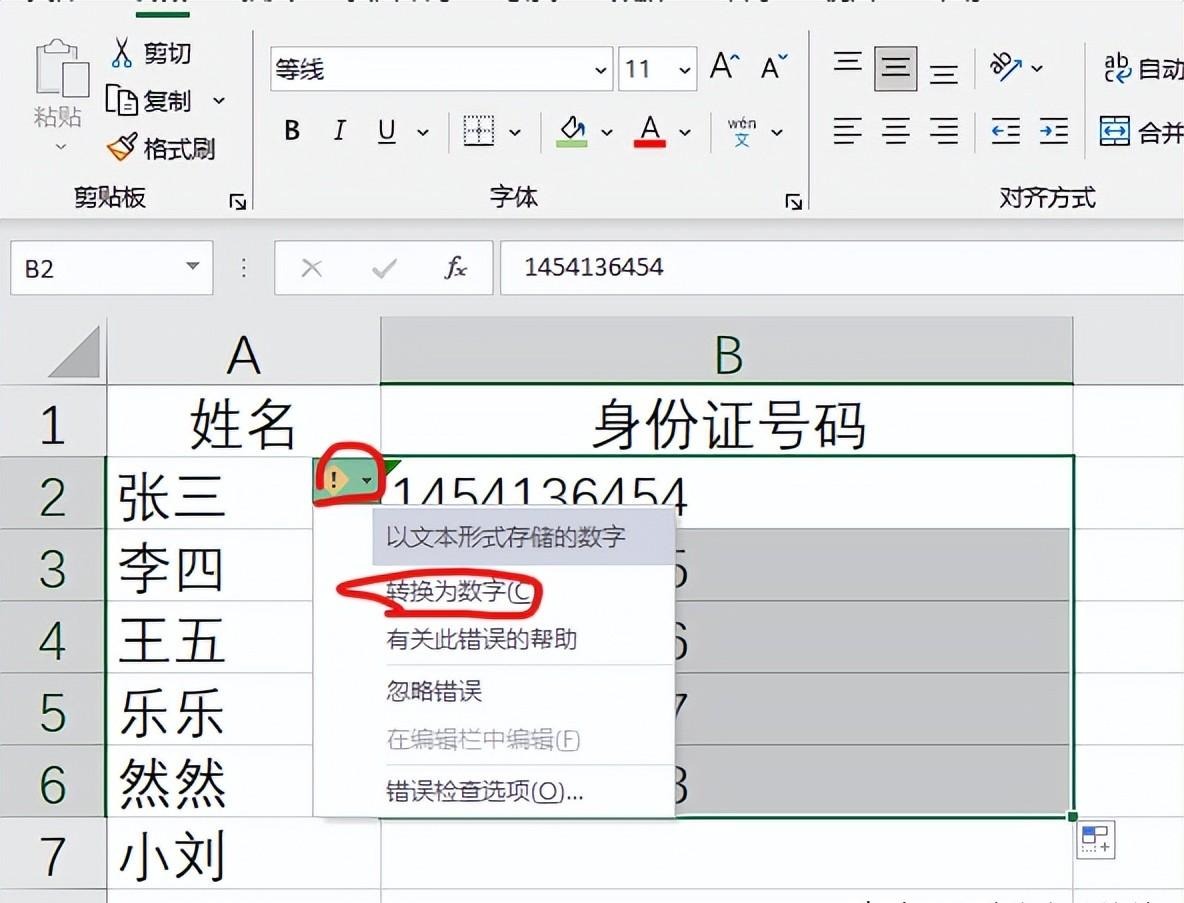Click the Select All corner triangle
The image size is (1184, 903).
point(74,351)
